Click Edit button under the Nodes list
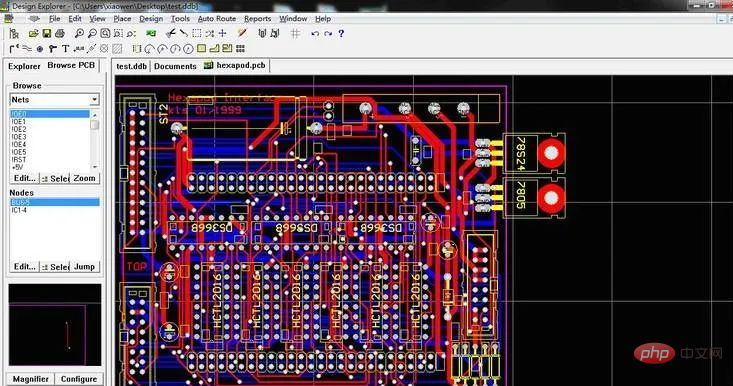The height and width of the screenshot is (386, 733). pos(24,266)
